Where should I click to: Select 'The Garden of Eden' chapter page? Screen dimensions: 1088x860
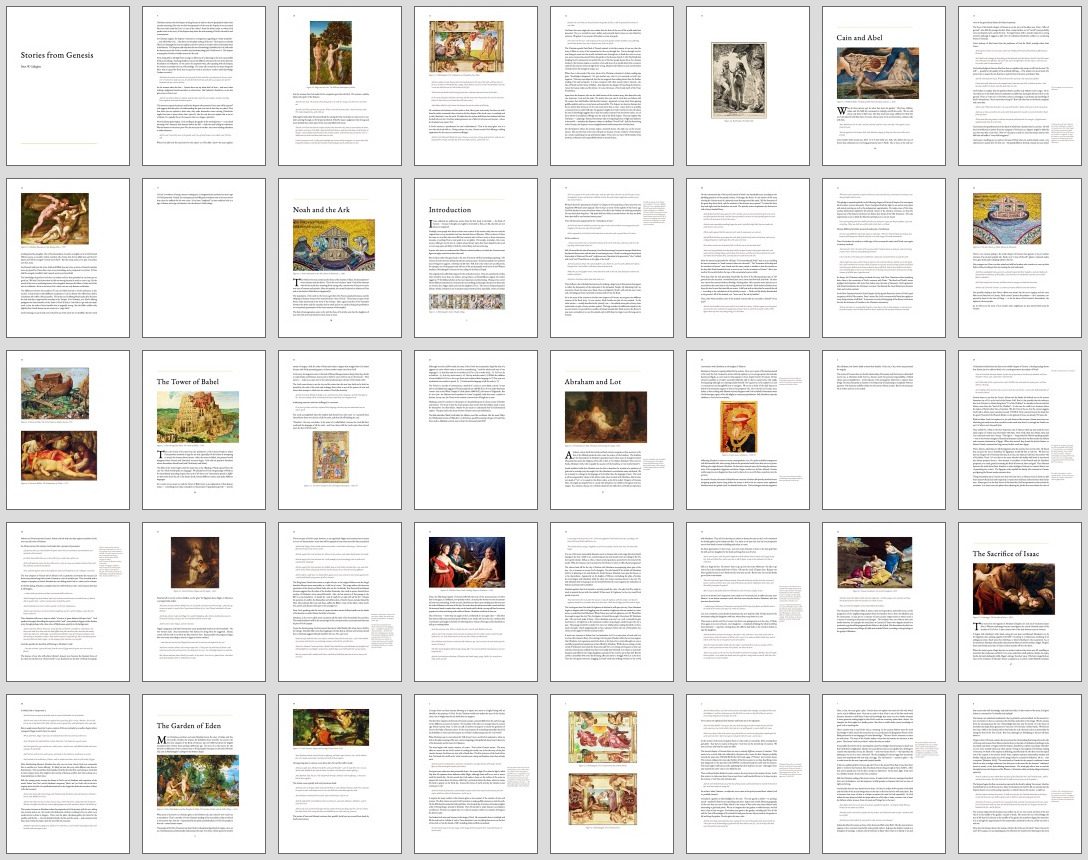[204, 774]
